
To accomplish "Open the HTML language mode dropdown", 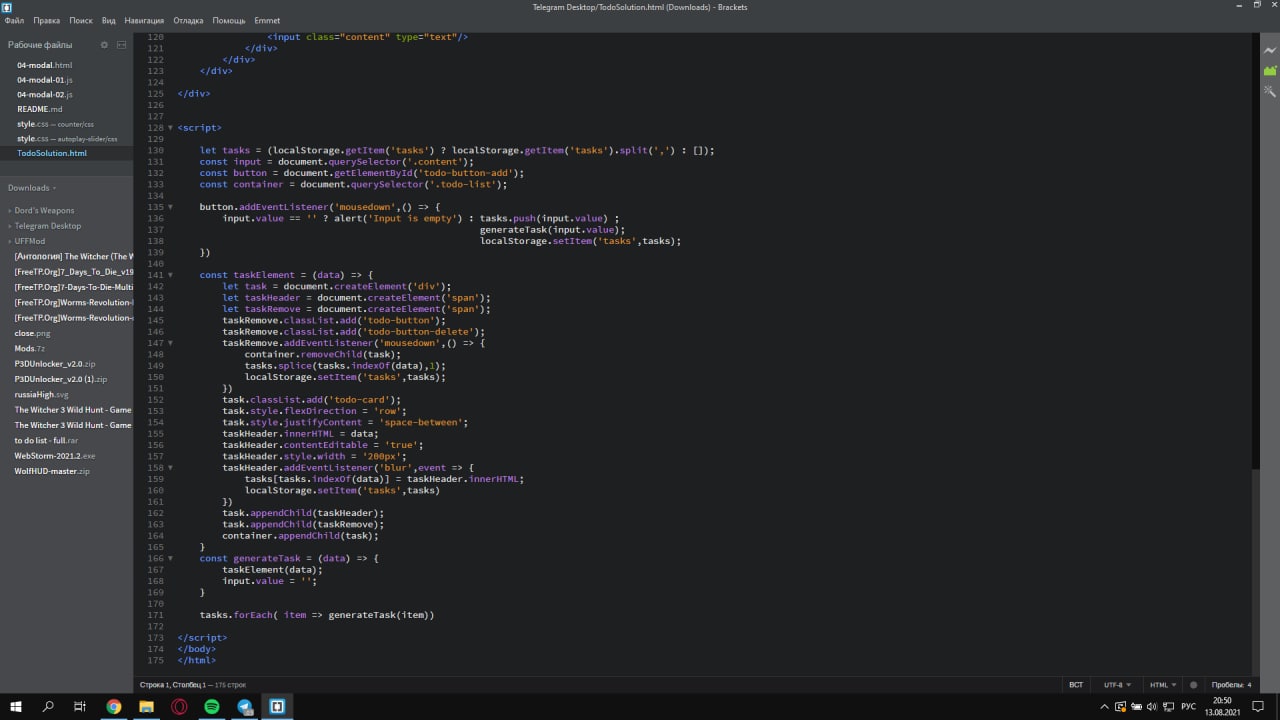I will (x=1162, y=685).
